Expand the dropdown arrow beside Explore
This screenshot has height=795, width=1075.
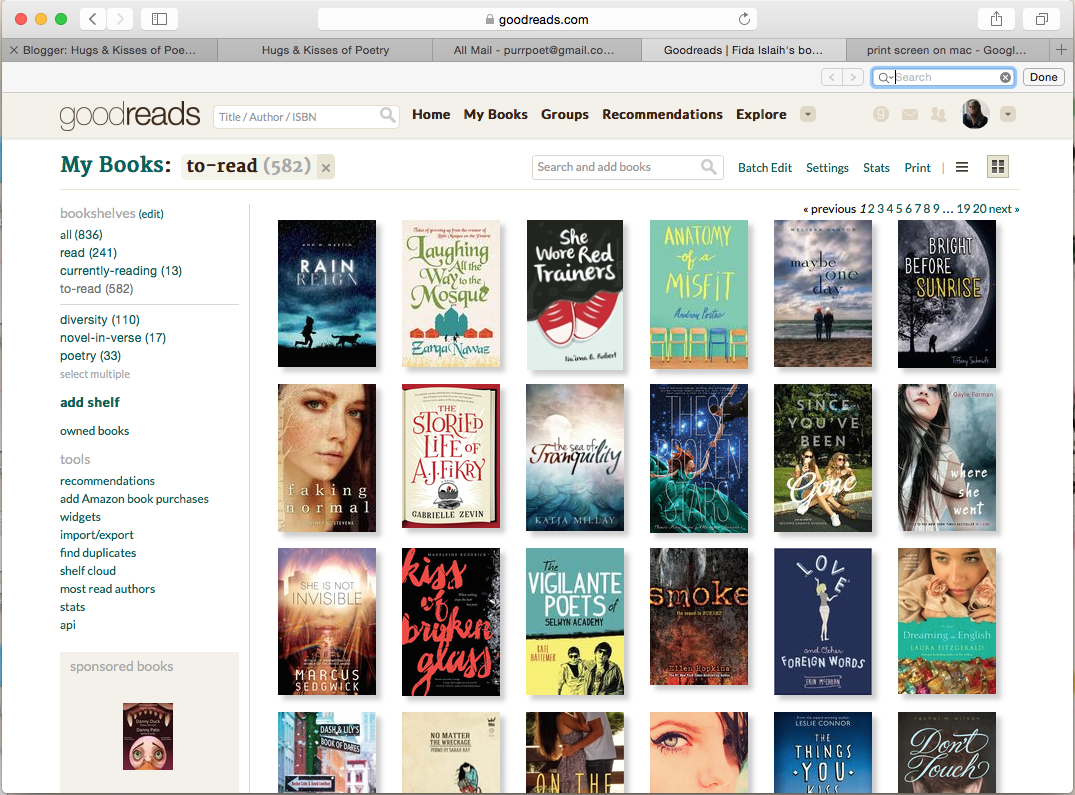click(808, 114)
